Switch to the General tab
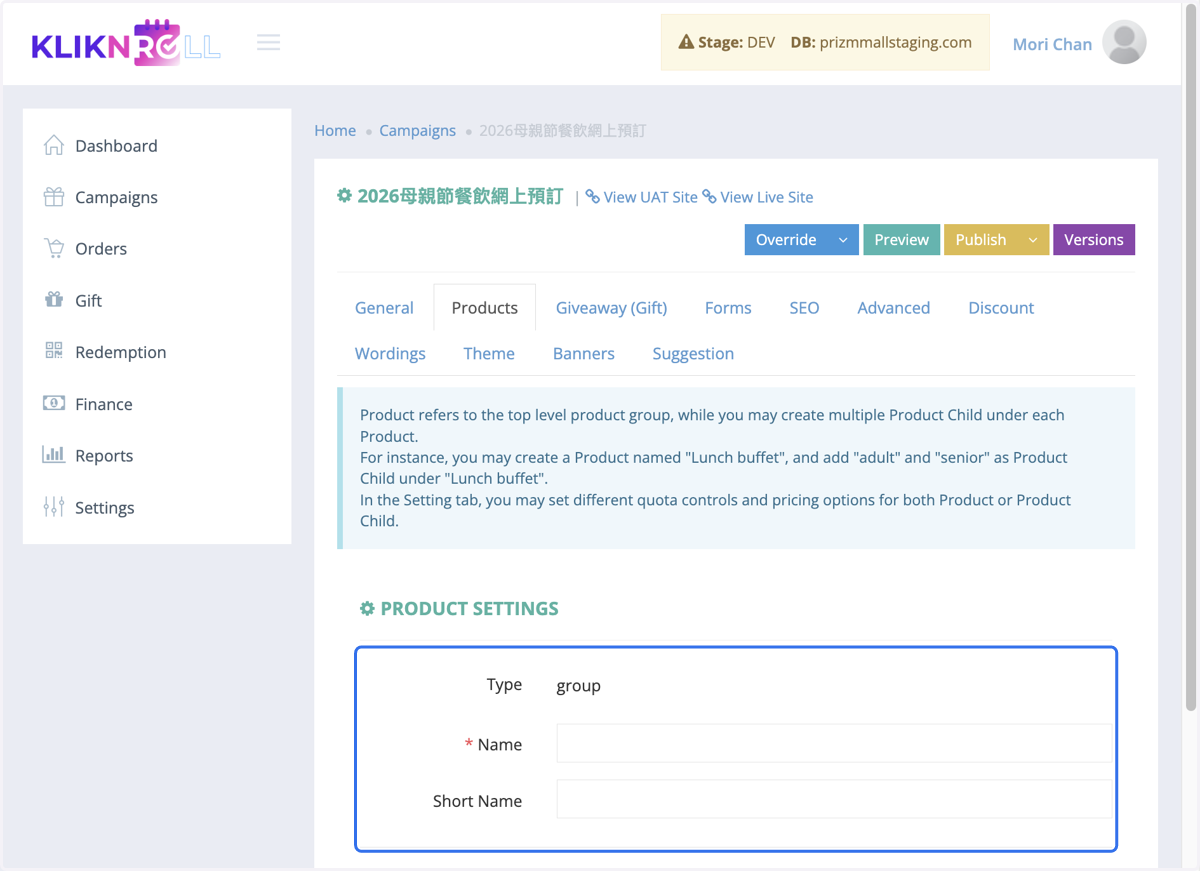Viewport: 1200px width, 871px height. point(384,308)
